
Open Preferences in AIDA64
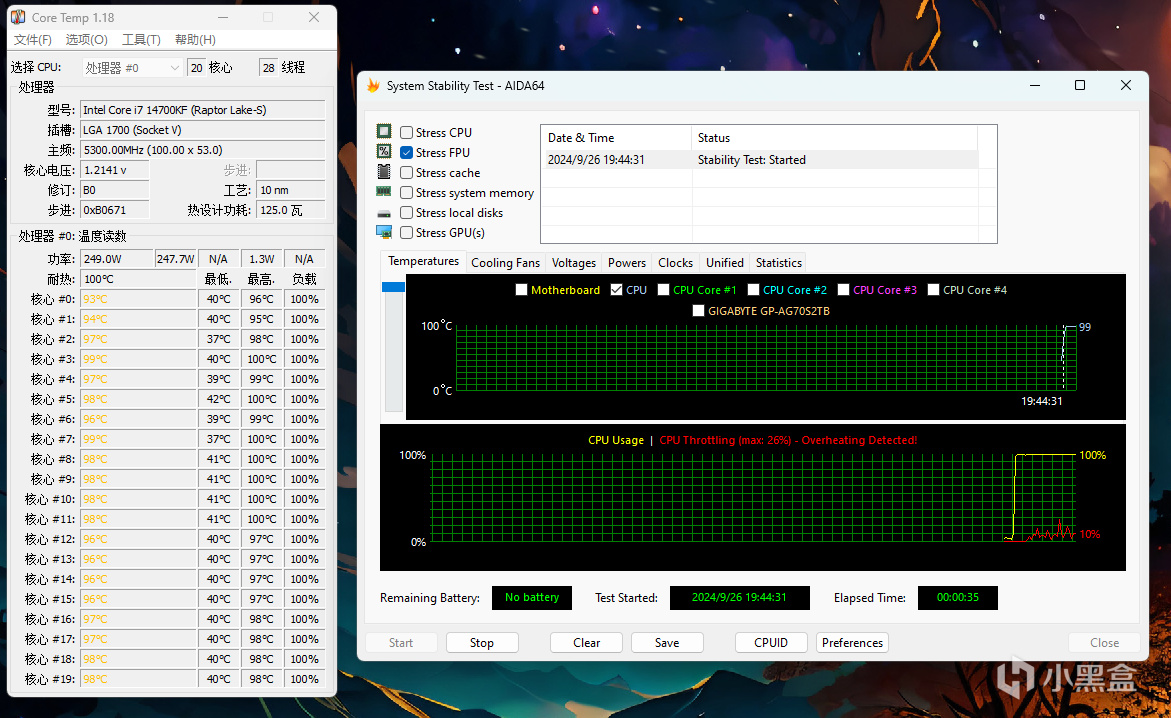tap(852, 643)
